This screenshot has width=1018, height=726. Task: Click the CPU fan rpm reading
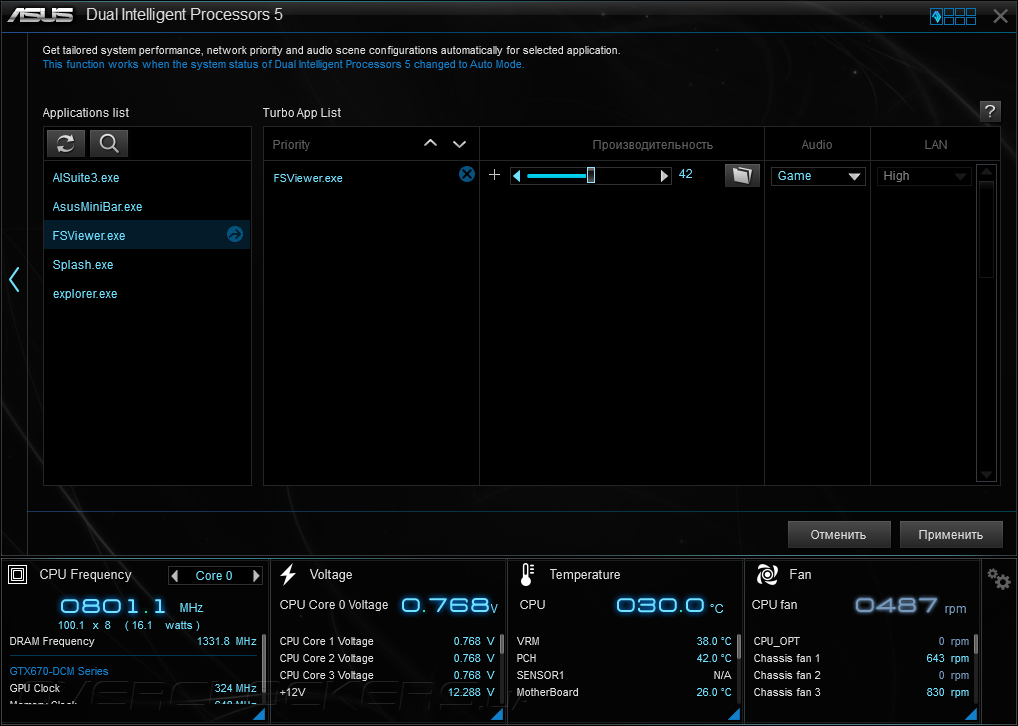pos(910,606)
